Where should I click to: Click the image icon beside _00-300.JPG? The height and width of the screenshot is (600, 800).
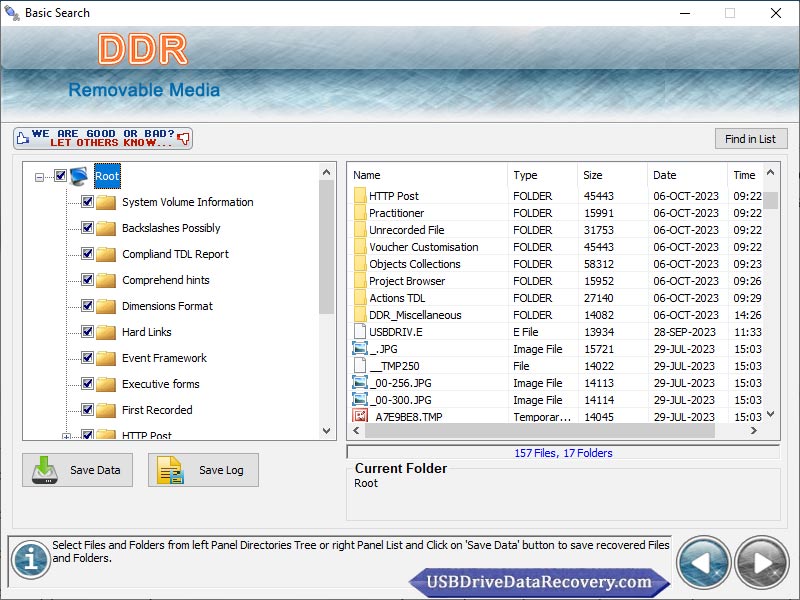coord(360,399)
